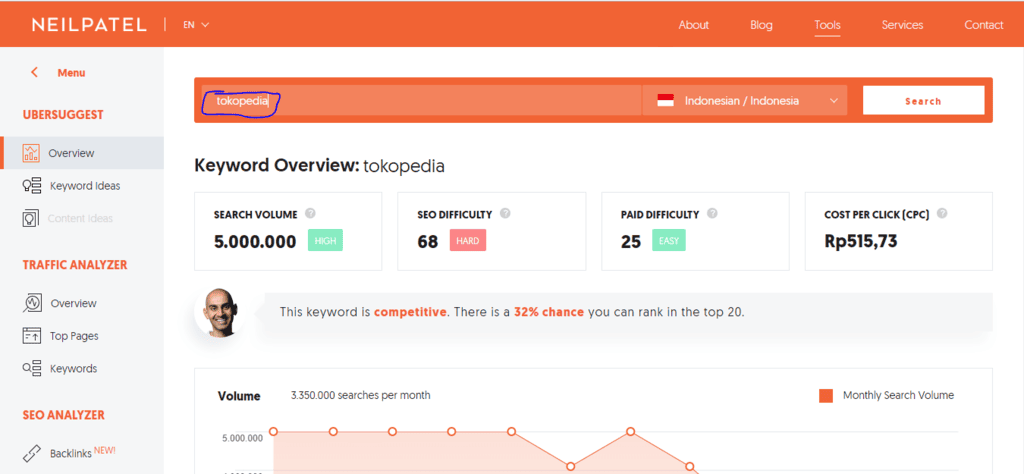Click the Volume chart title
Screen dimensions: 1024x474
239,396
